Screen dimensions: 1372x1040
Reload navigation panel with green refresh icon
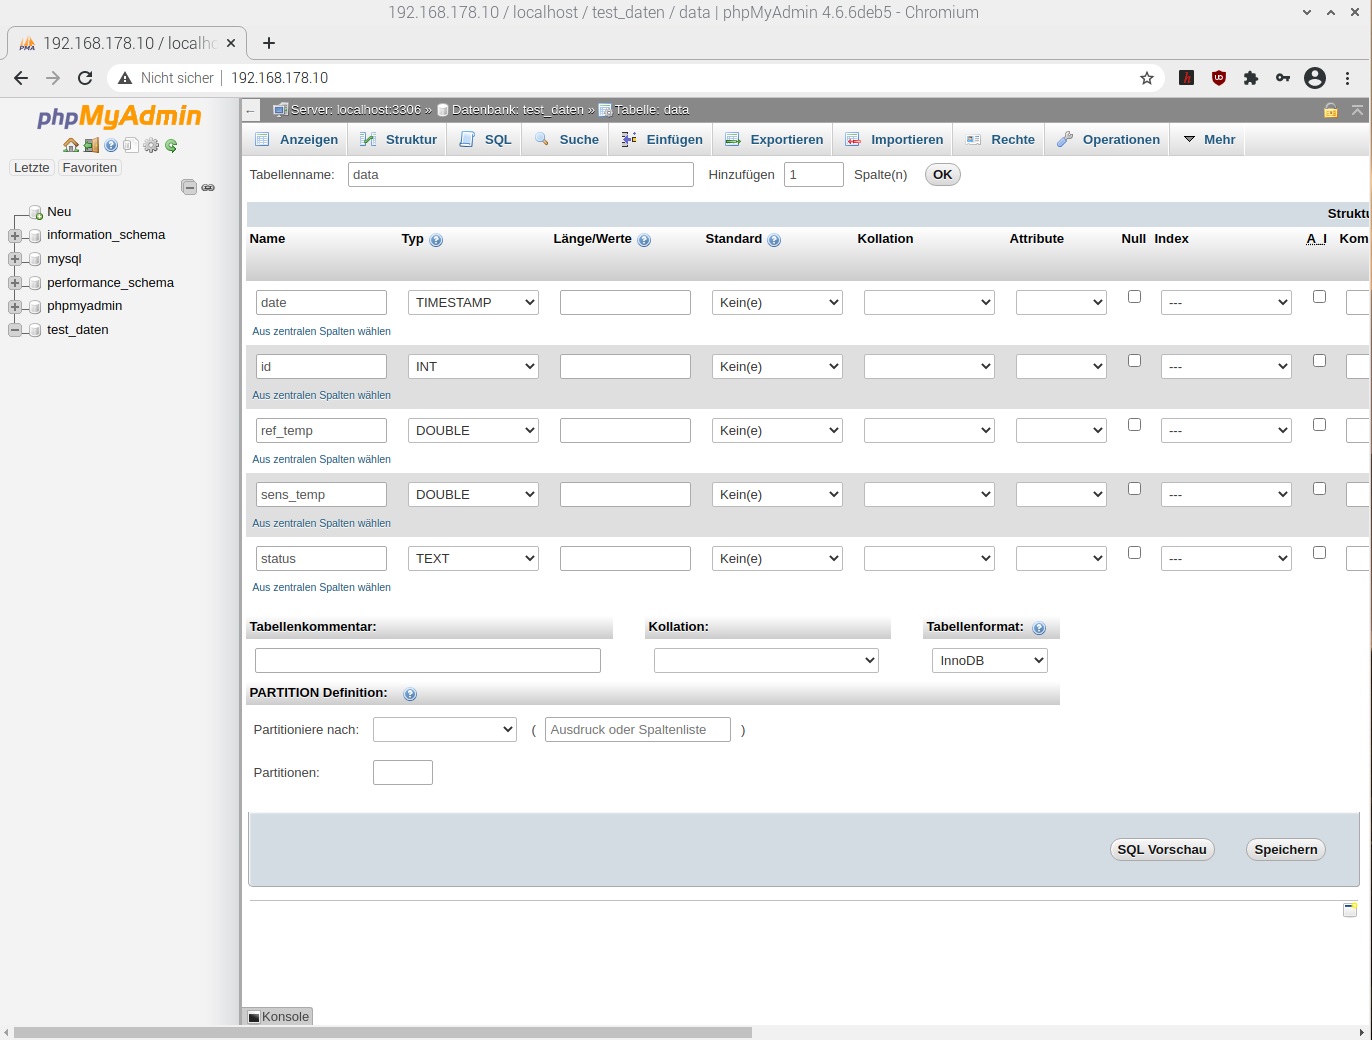(171, 145)
